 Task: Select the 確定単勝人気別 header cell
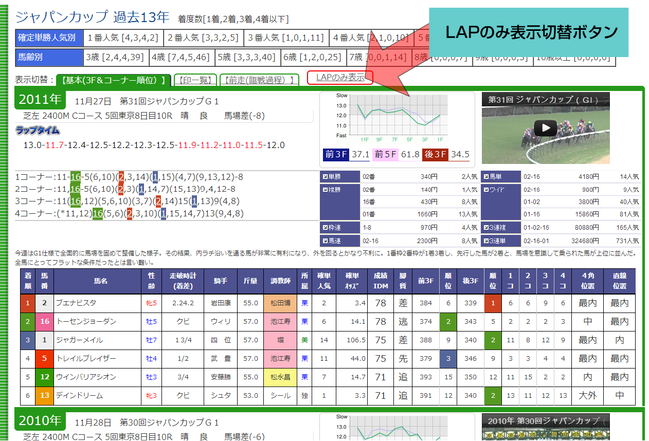[48, 38]
